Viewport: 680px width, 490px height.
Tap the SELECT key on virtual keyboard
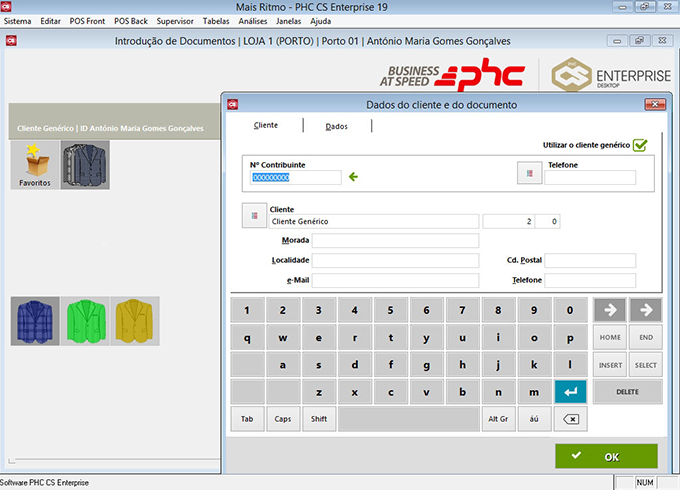(646, 365)
